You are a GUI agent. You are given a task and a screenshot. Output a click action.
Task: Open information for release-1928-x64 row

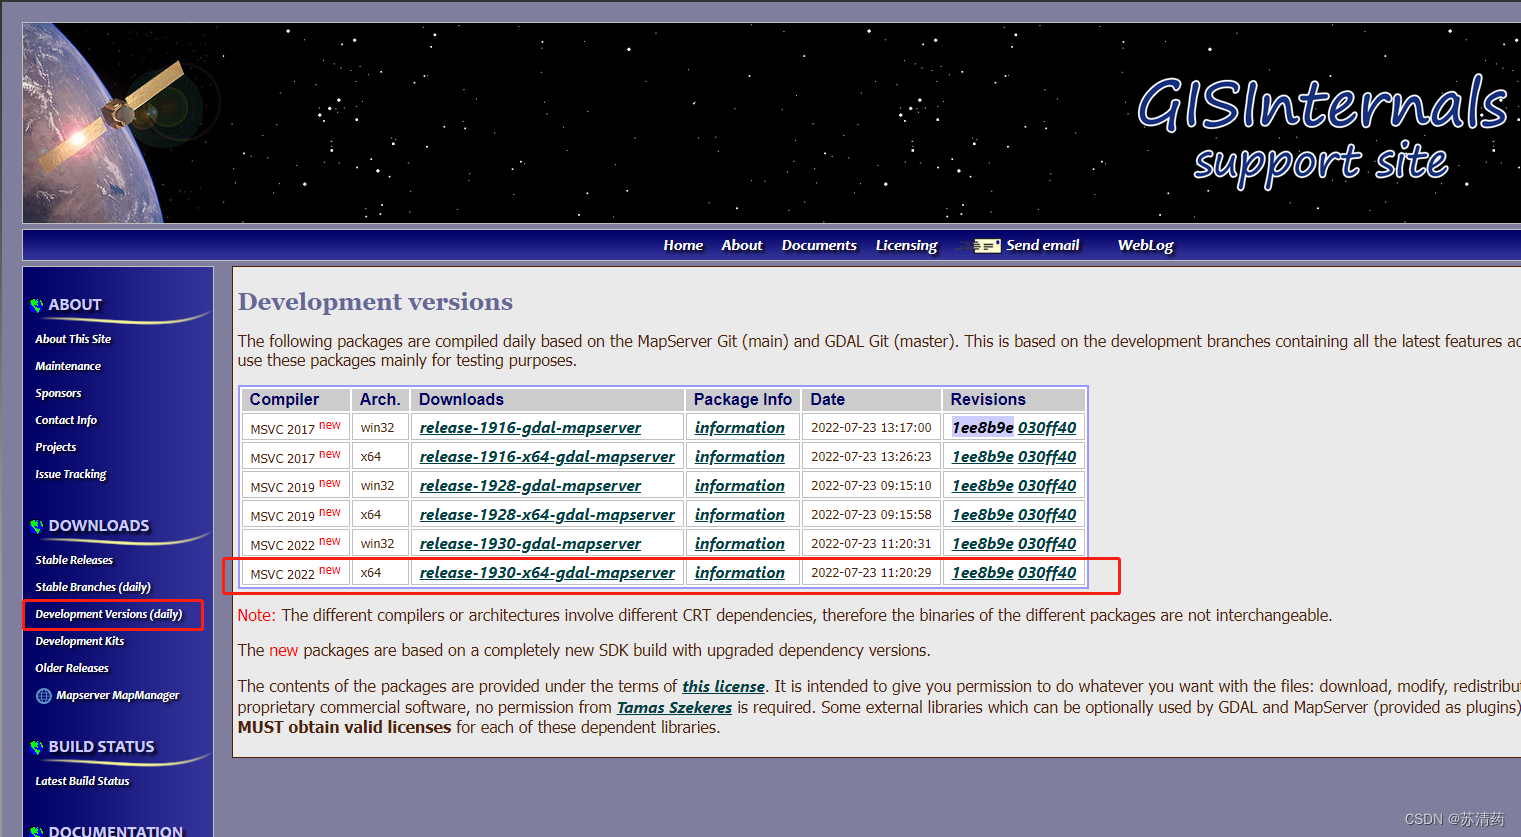coord(740,515)
